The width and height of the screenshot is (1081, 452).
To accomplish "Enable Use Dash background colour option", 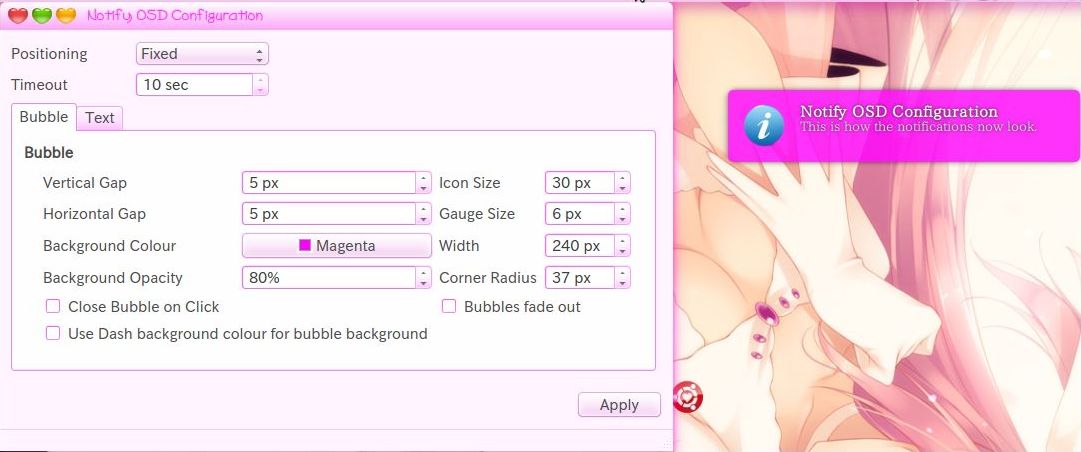I will [53, 334].
